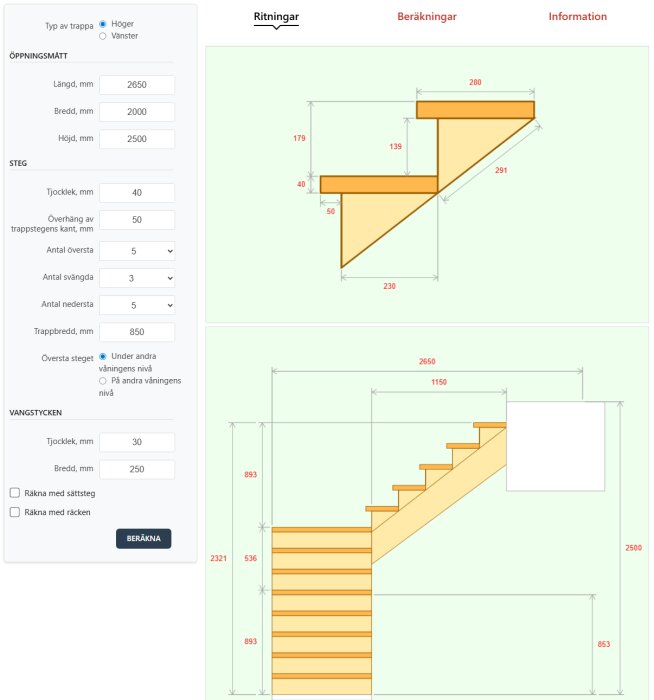Click the step Tjocklek field showing 40
The height and width of the screenshot is (700, 654).
click(x=137, y=193)
